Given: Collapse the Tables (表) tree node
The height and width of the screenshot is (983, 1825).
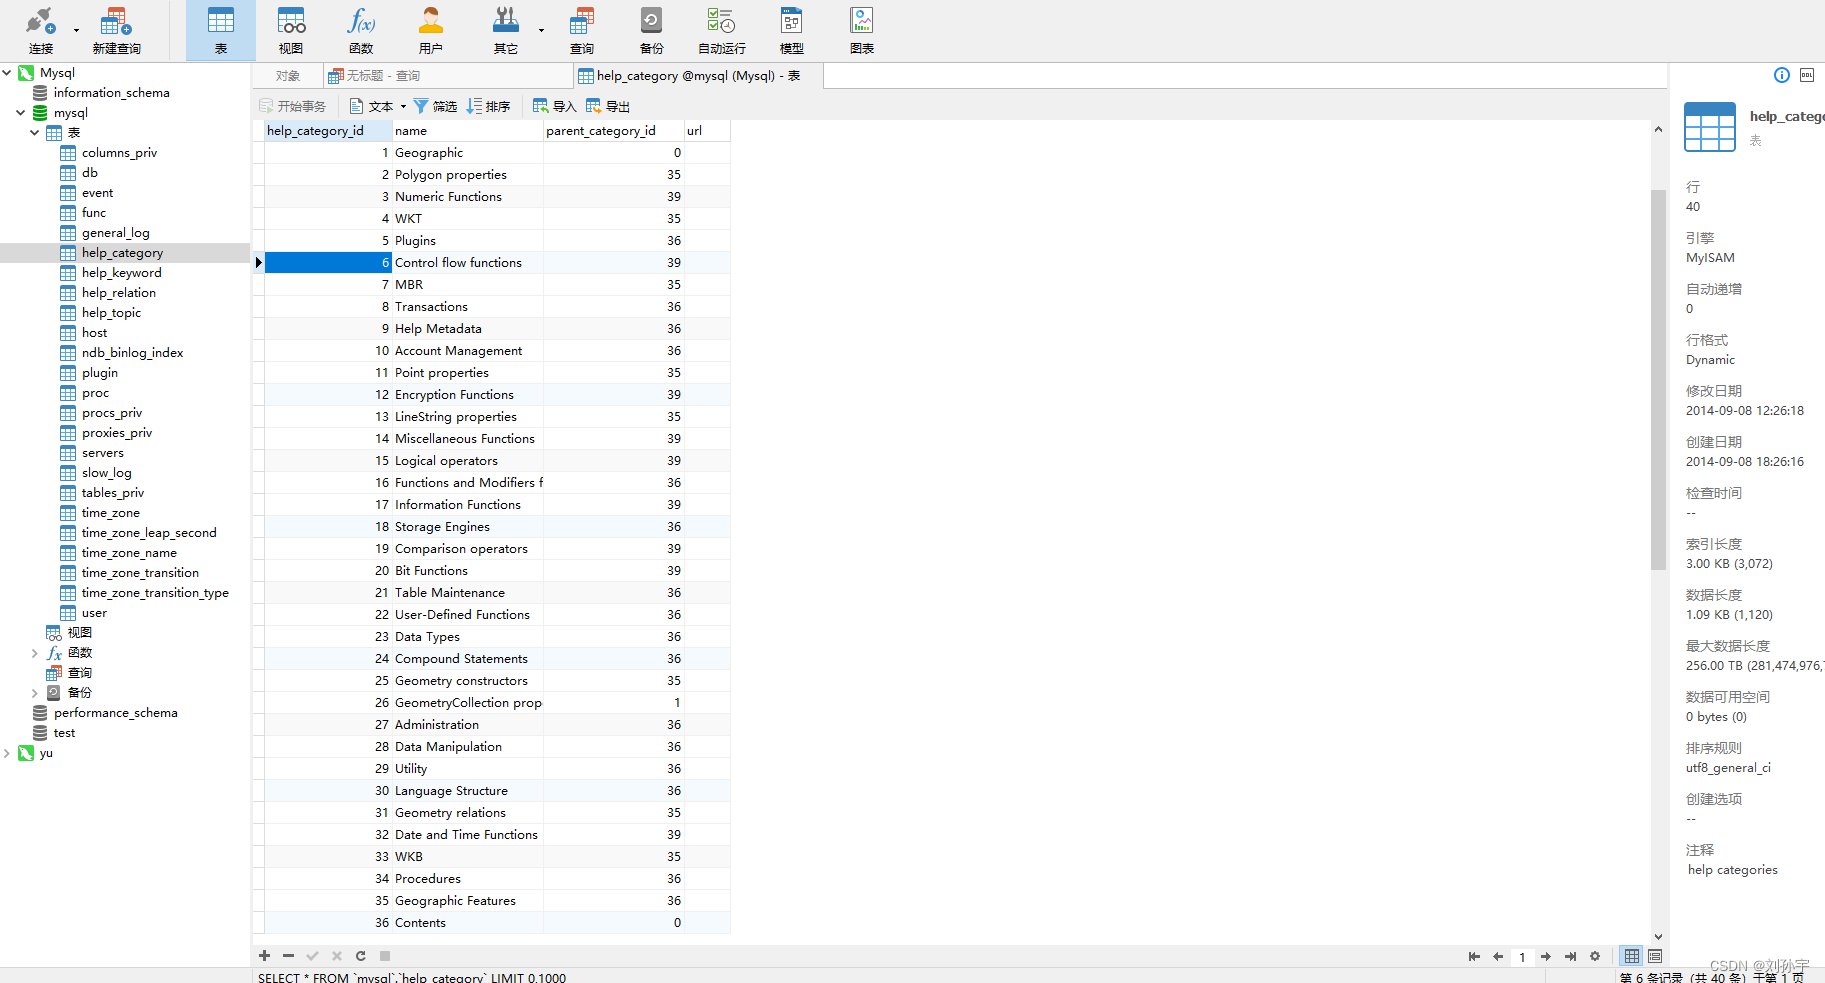Looking at the screenshot, I should [35, 133].
